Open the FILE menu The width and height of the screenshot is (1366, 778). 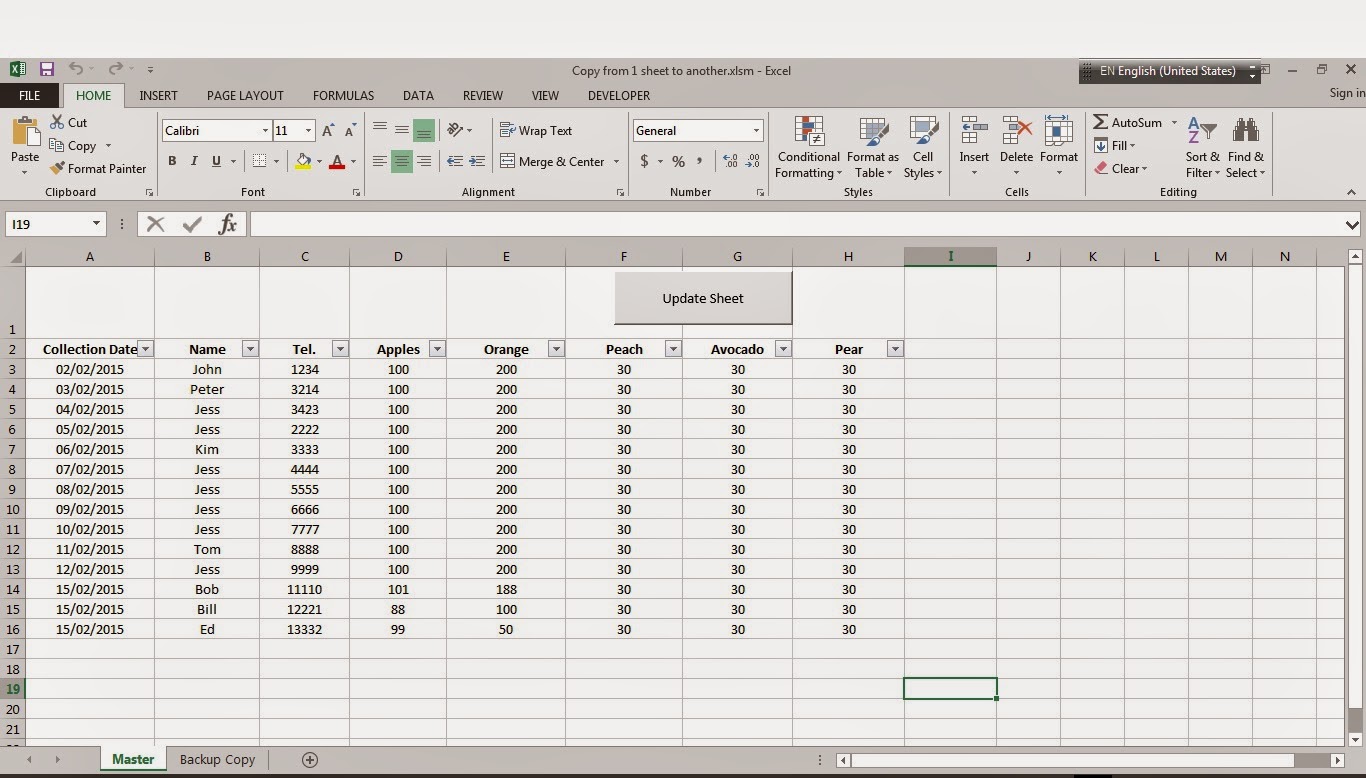click(x=29, y=96)
